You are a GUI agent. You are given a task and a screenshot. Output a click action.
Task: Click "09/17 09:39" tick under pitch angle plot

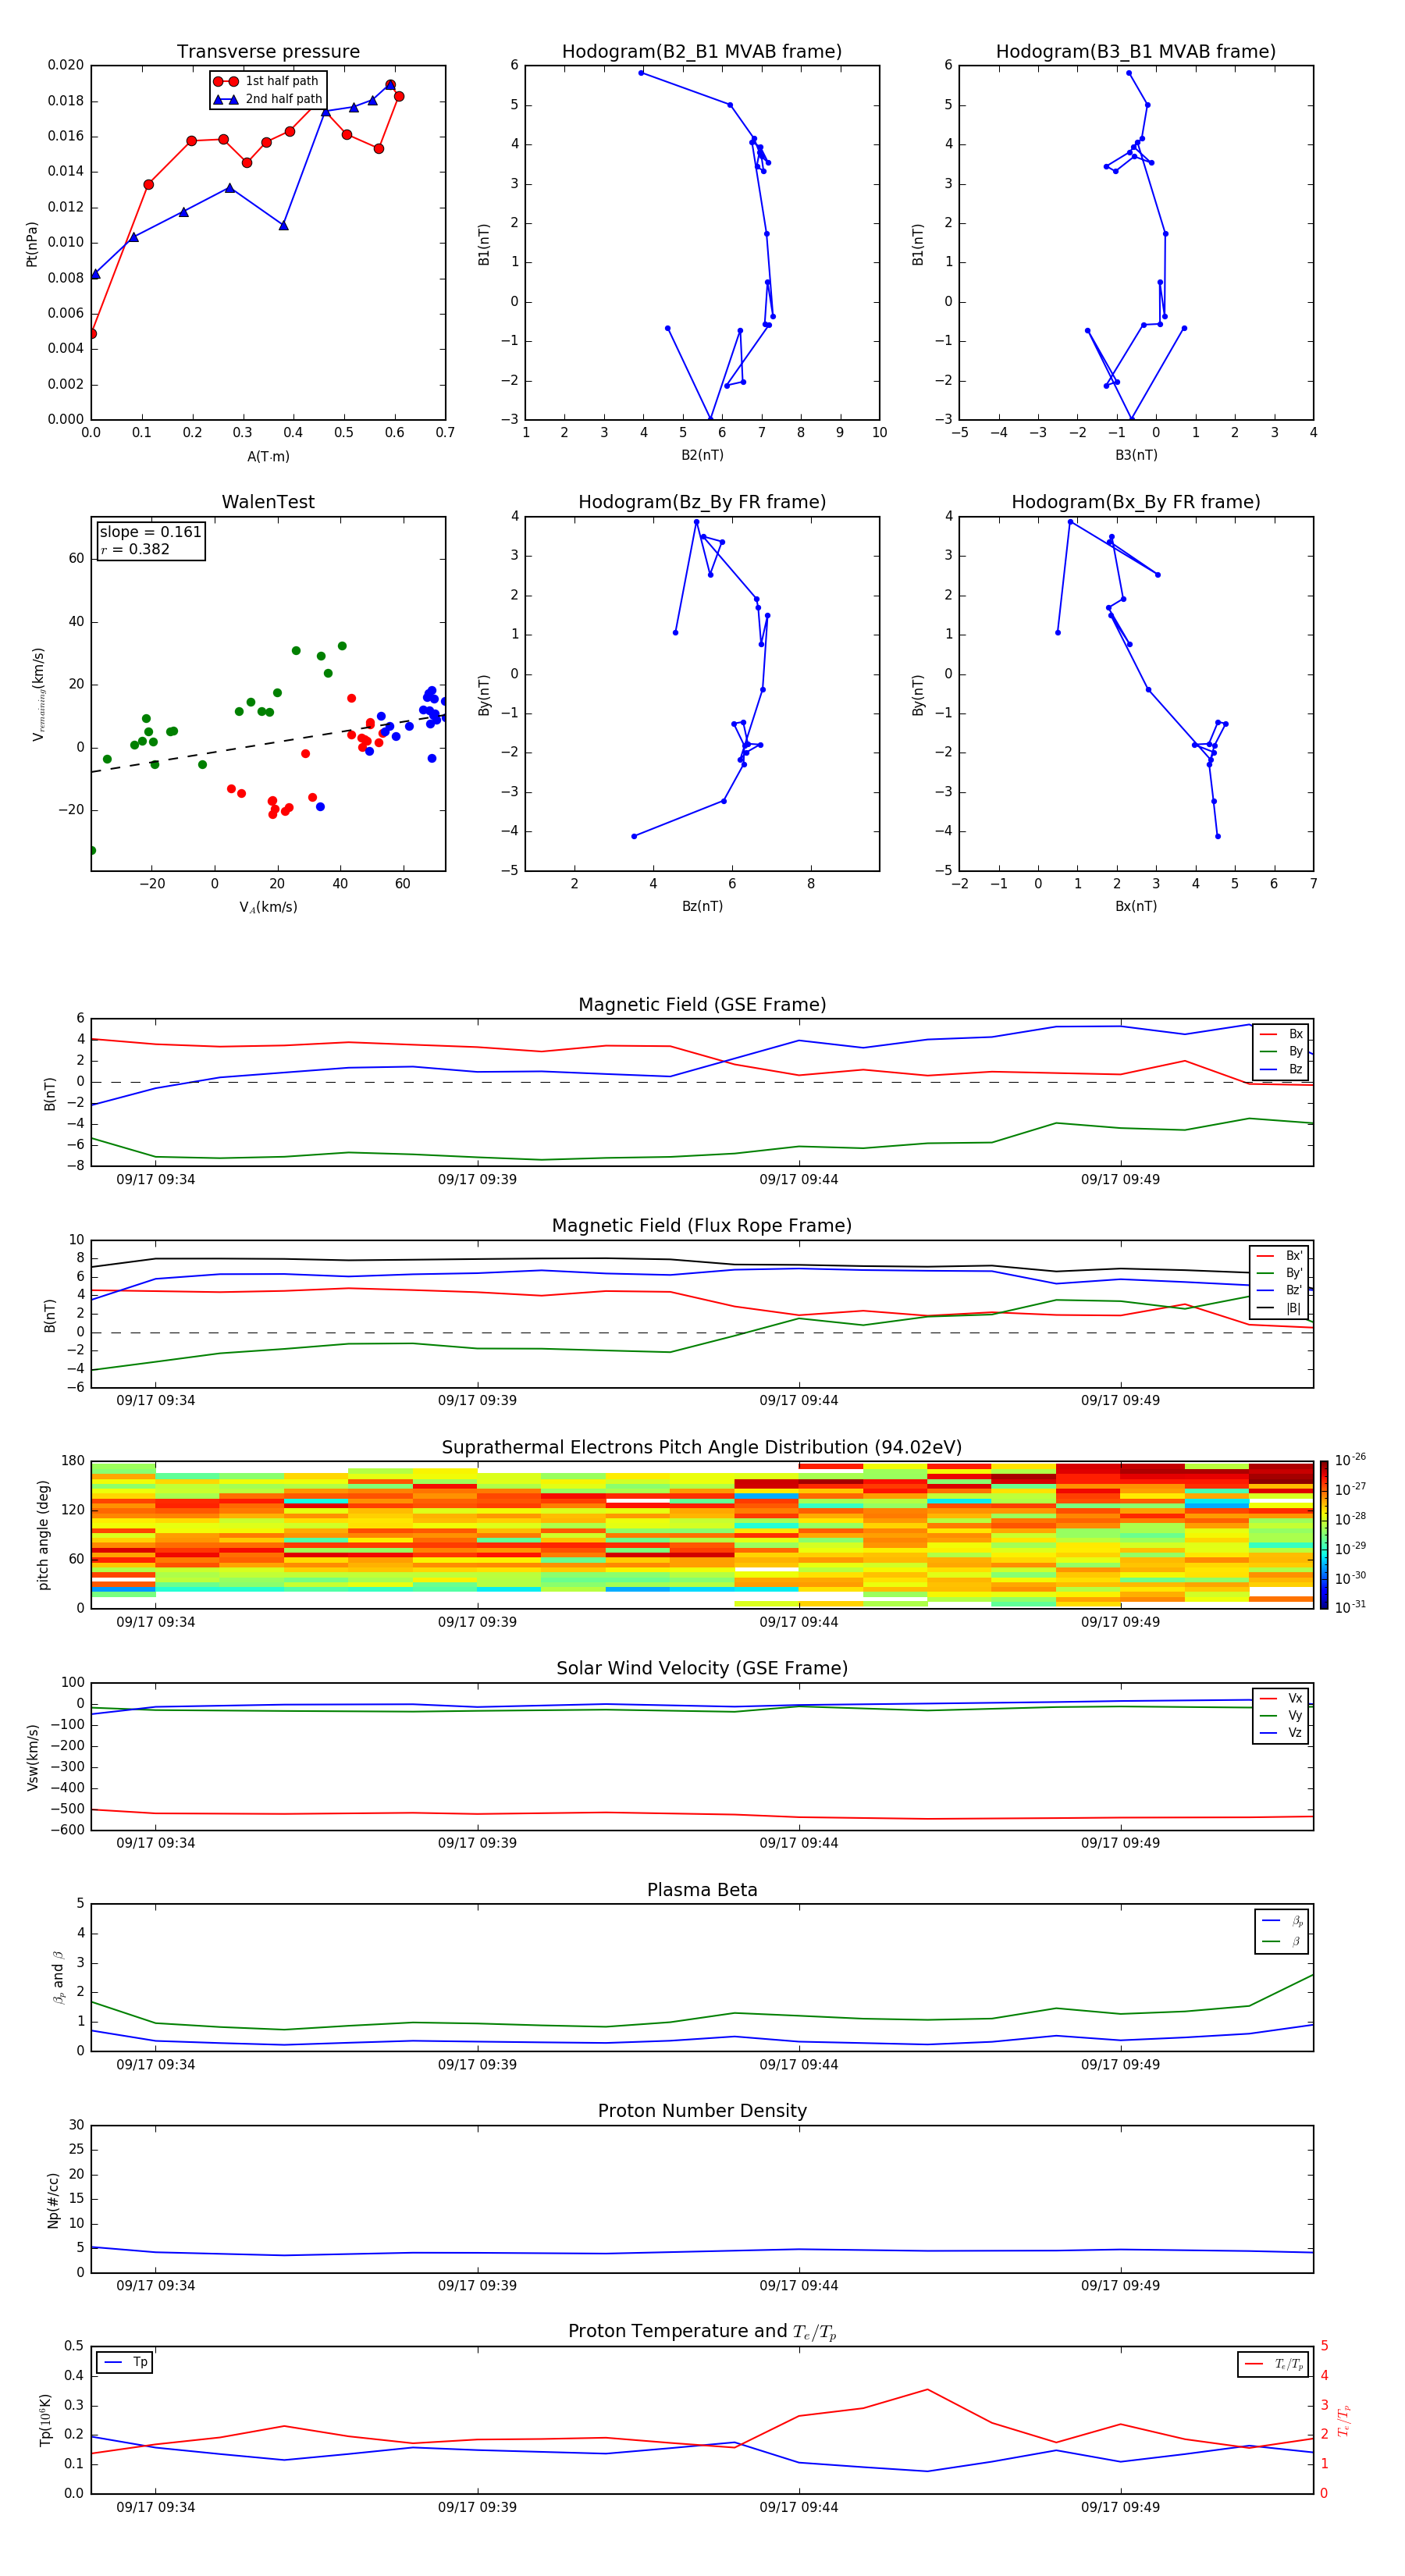tap(477, 1622)
